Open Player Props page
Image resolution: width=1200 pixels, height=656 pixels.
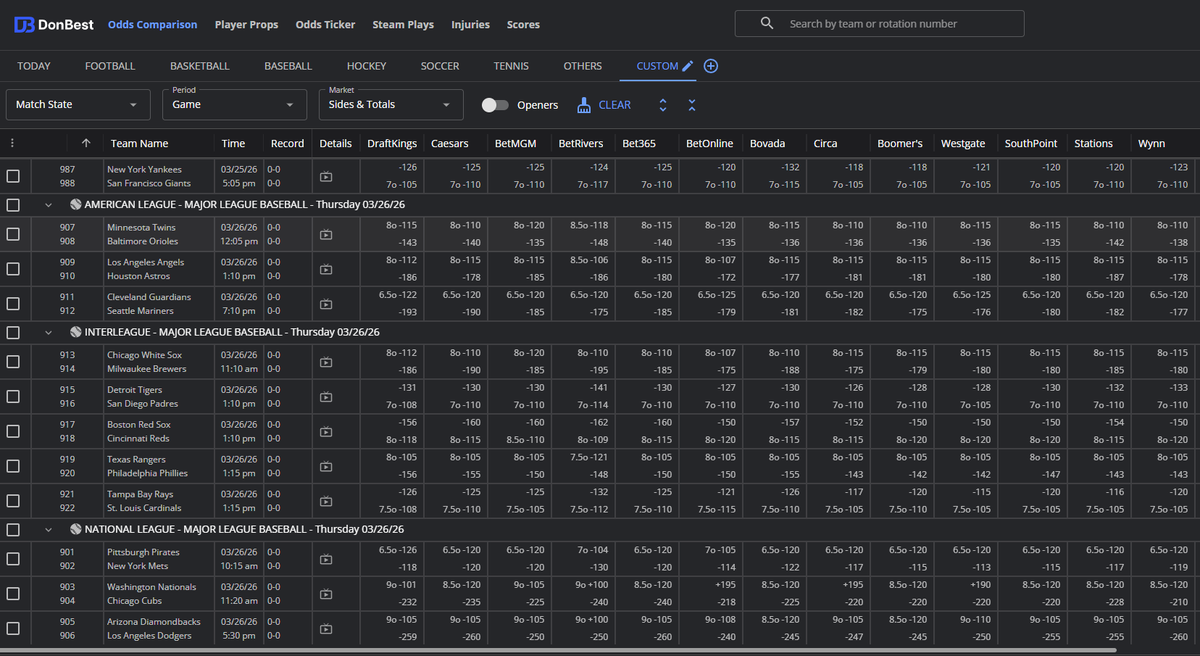[x=247, y=25]
